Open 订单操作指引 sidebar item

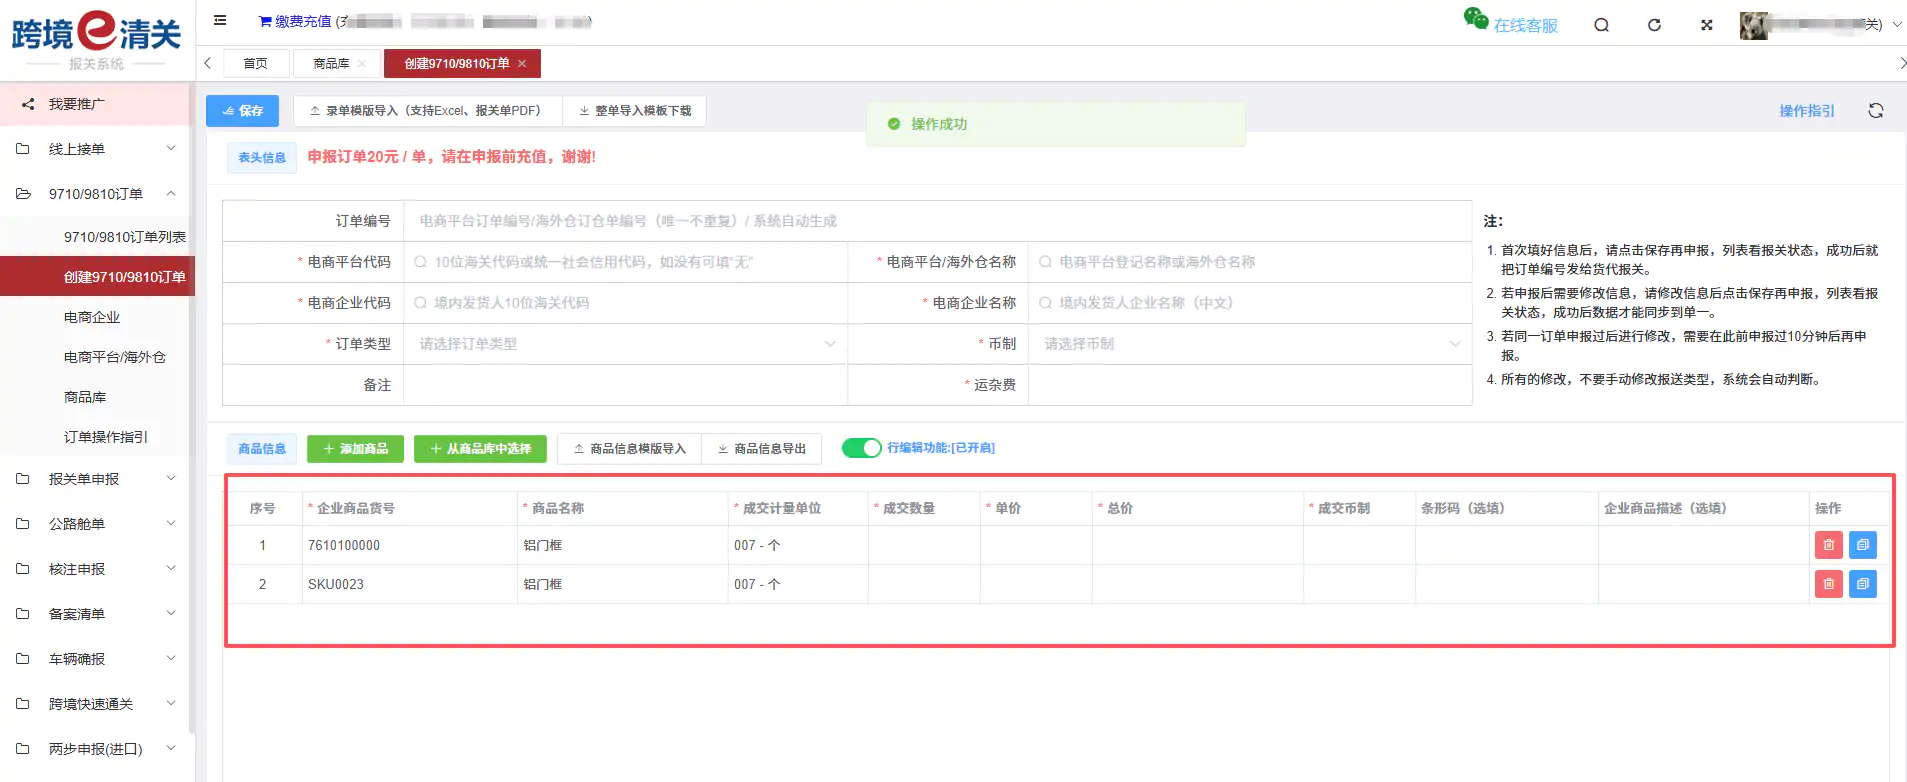click(106, 437)
